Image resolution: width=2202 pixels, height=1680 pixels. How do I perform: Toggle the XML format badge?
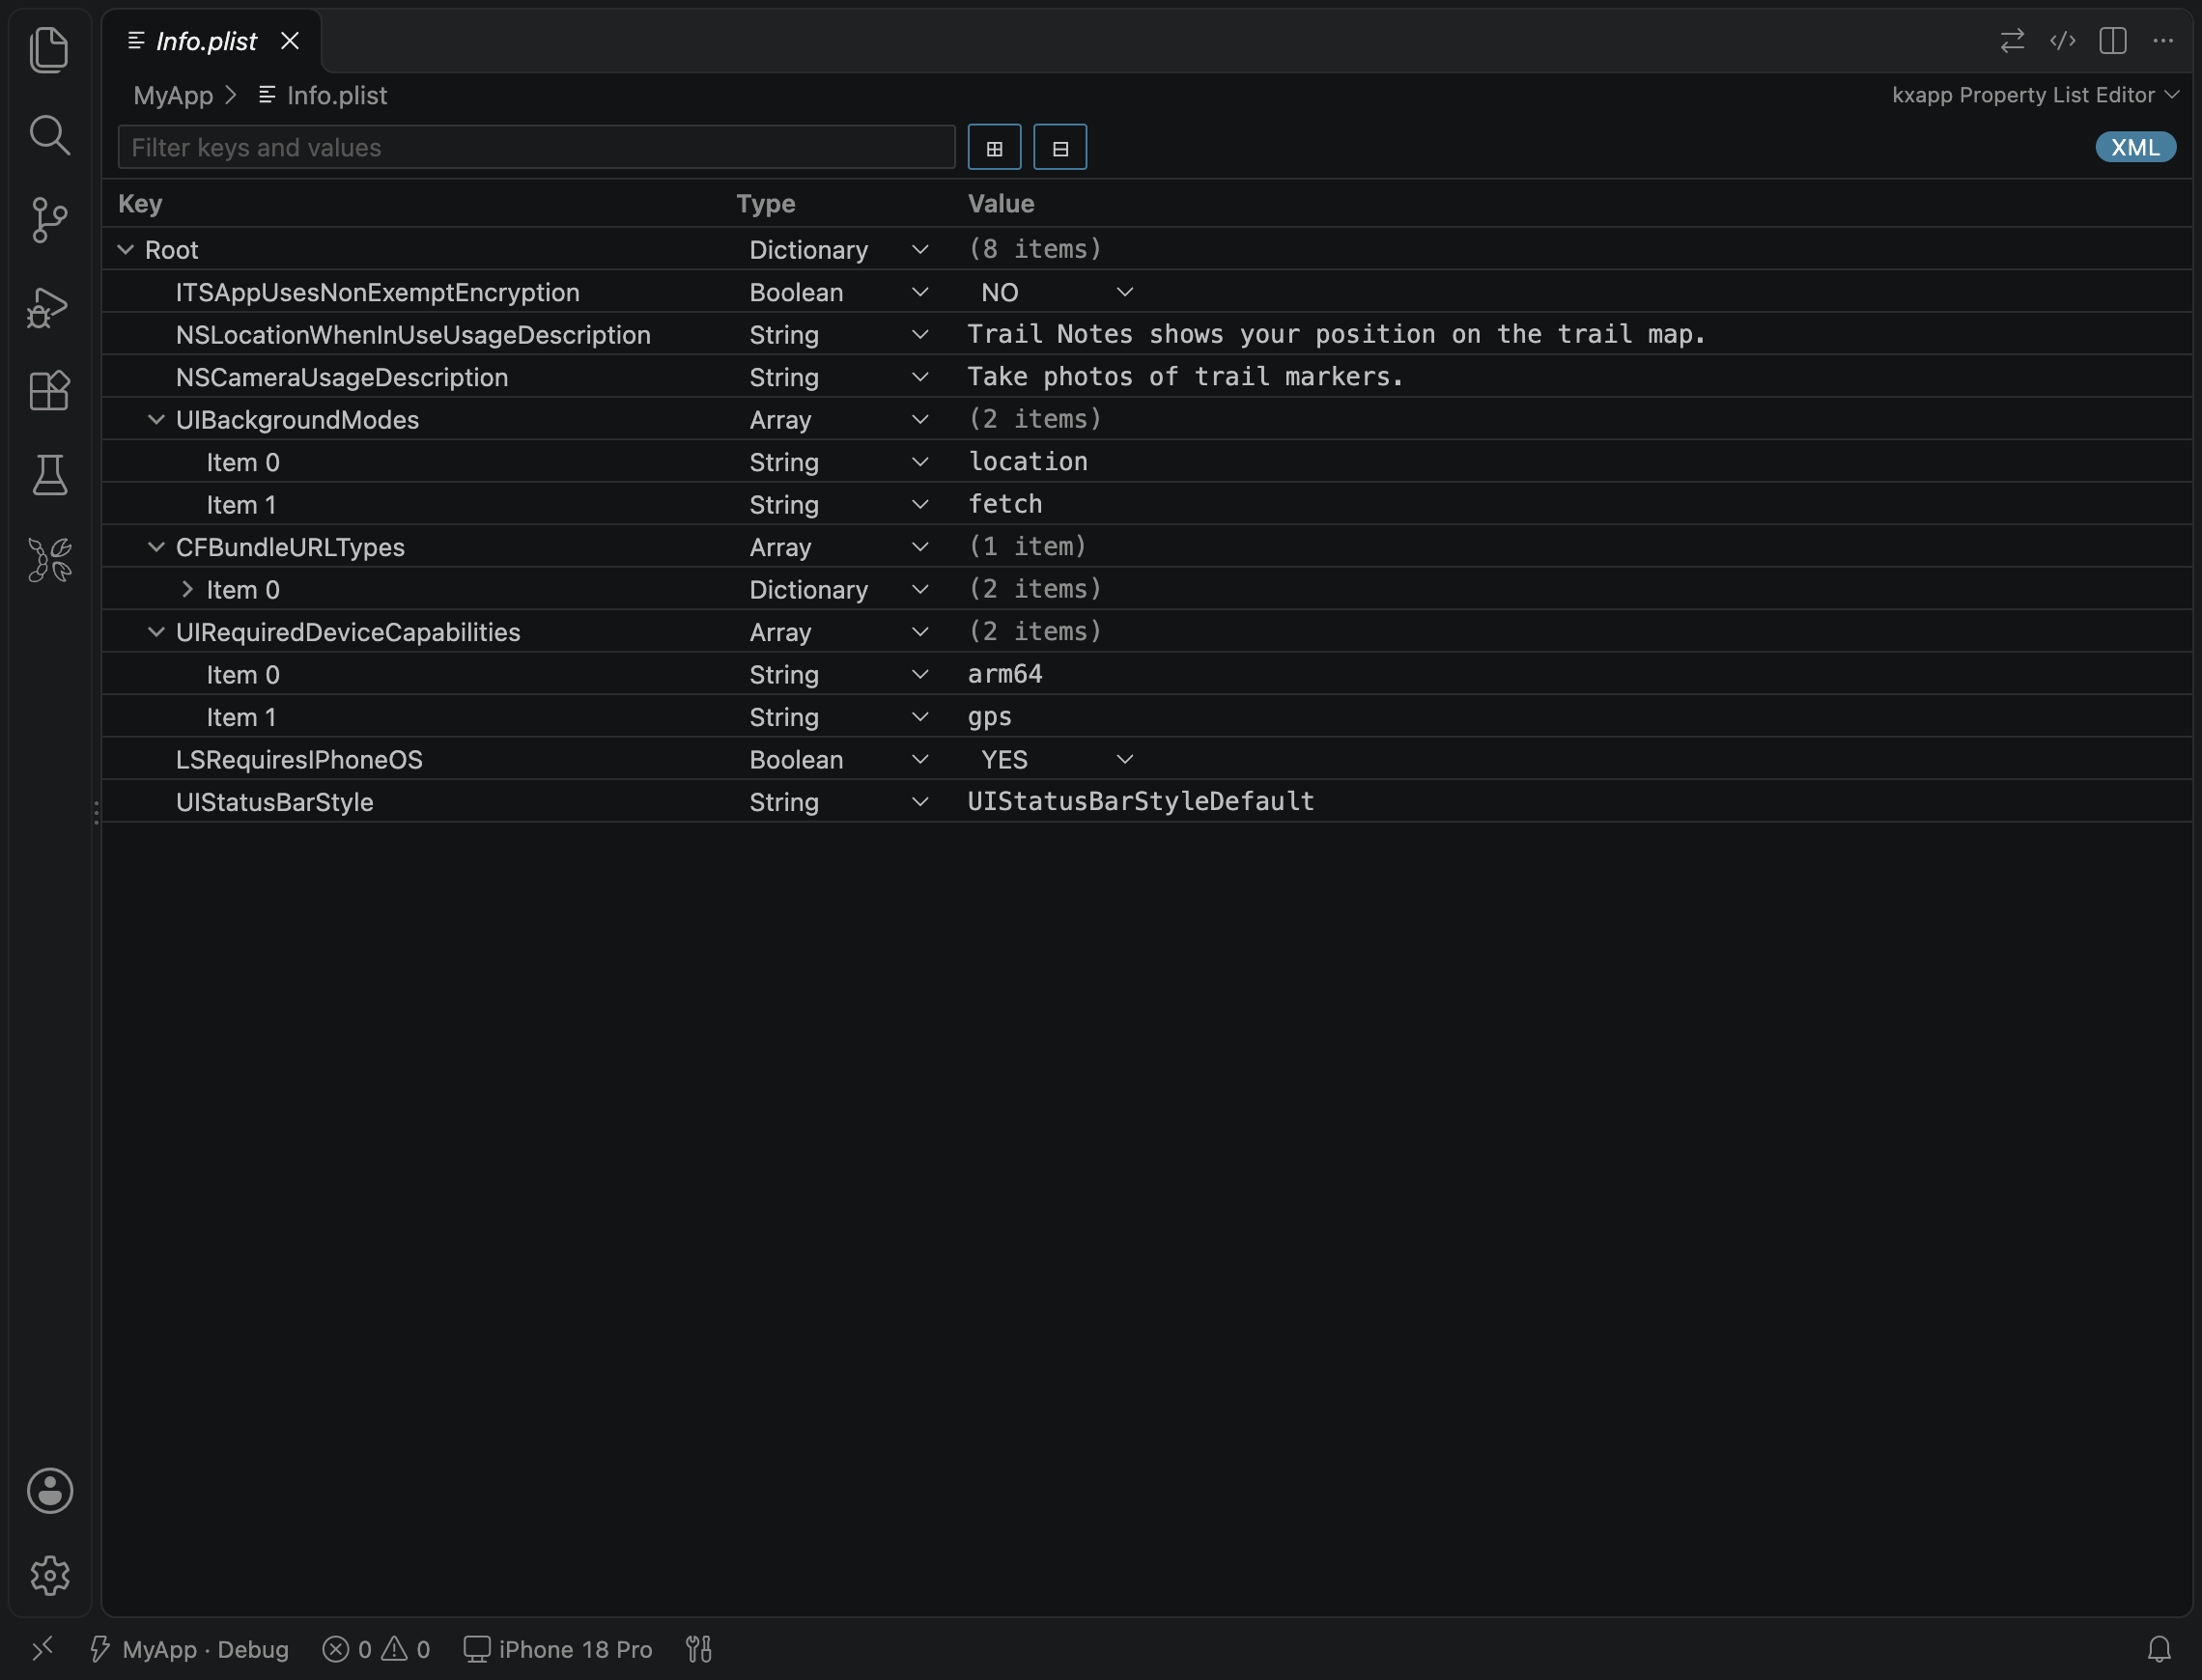(x=2135, y=147)
